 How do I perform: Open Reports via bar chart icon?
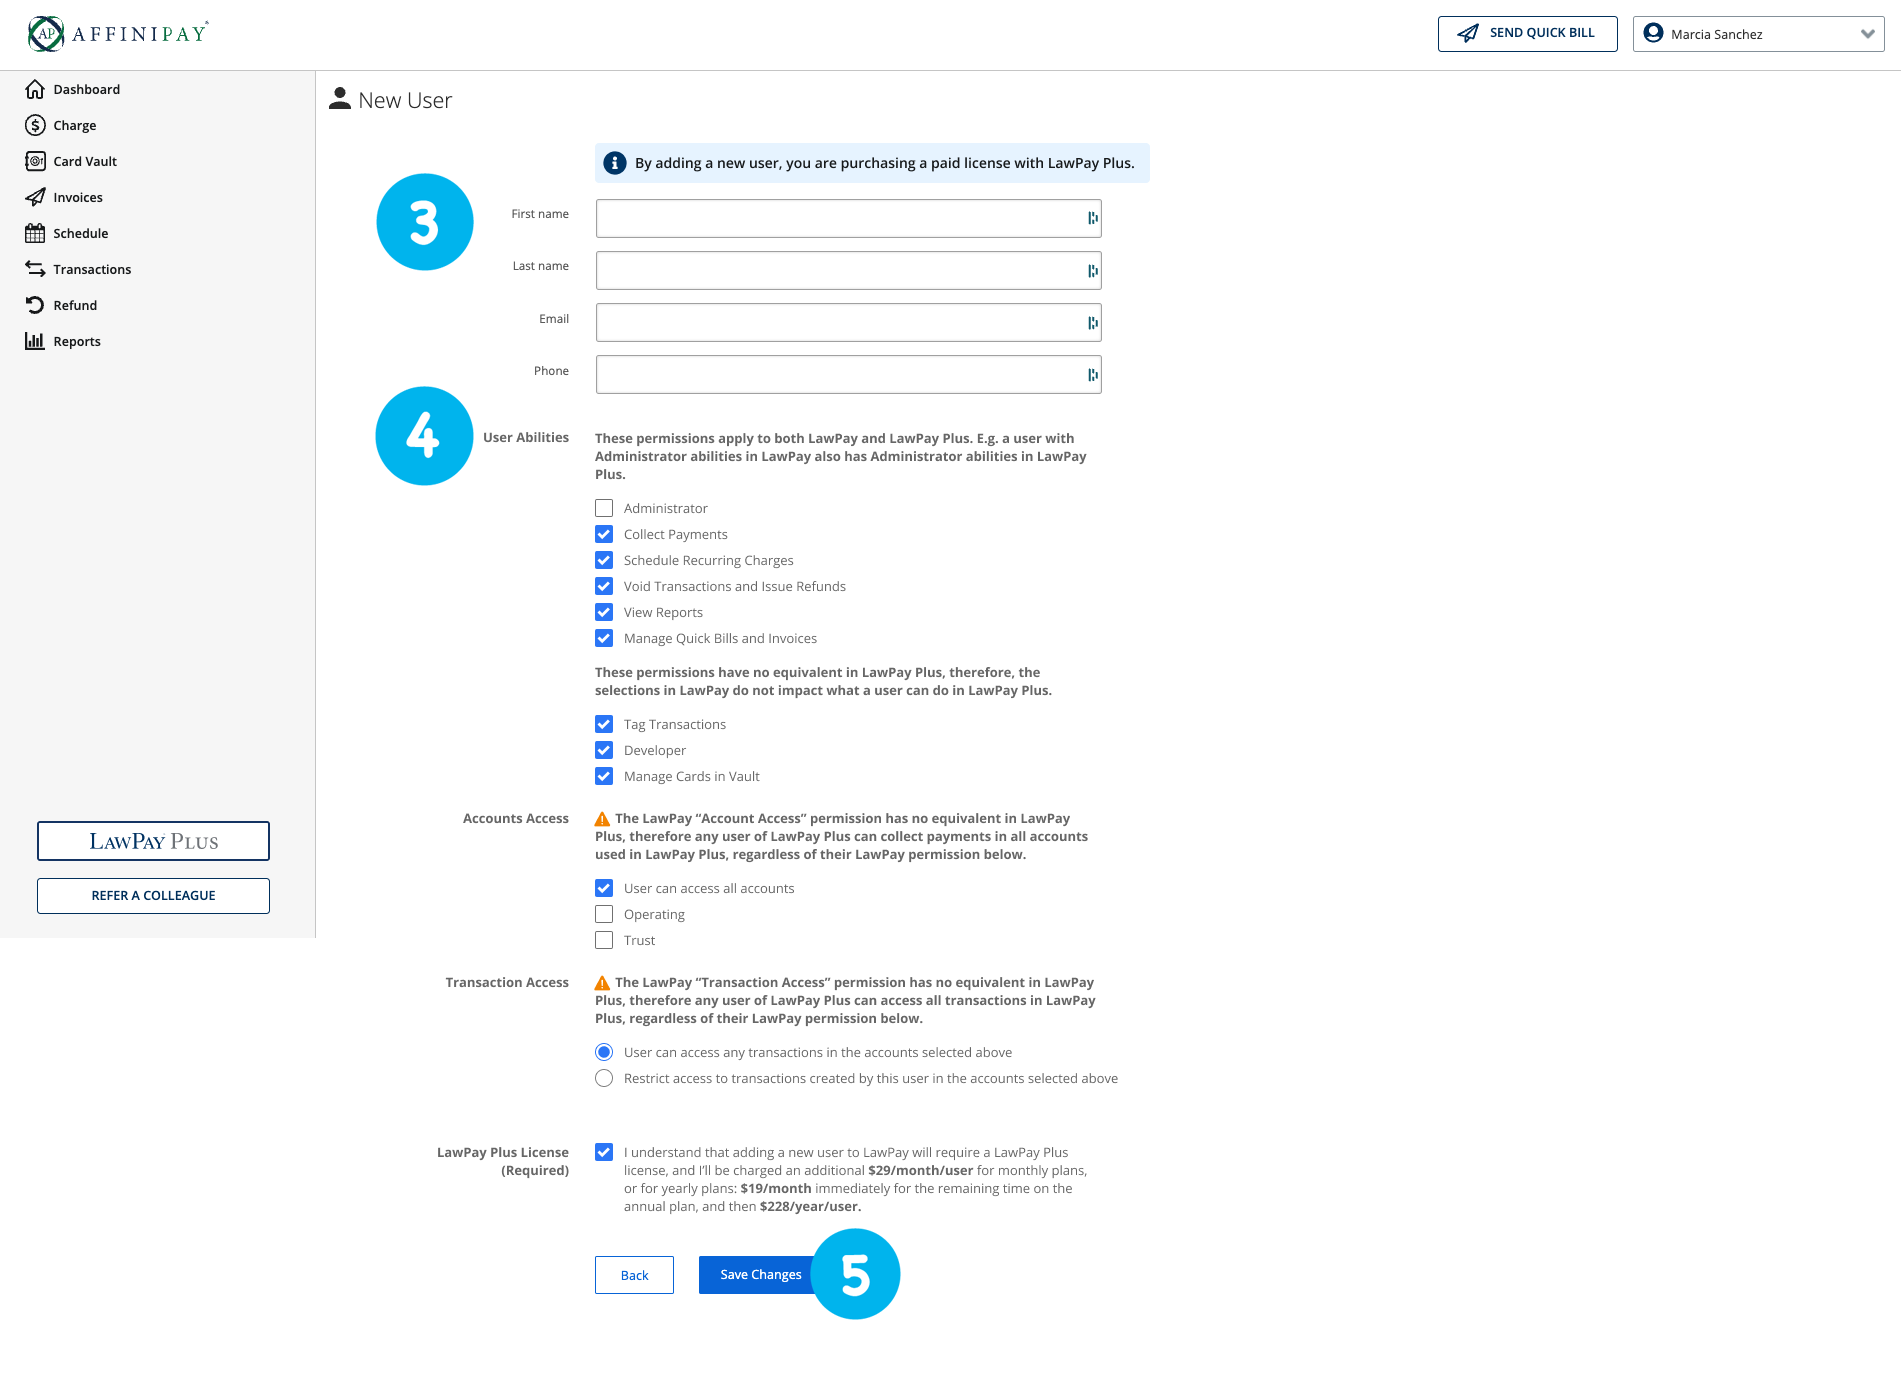(x=35, y=341)
